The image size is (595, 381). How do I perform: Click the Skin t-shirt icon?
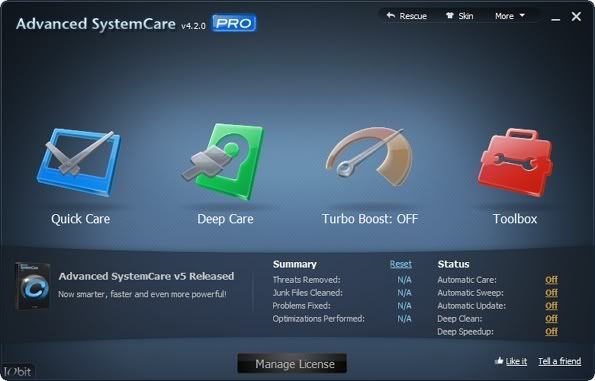450,16
